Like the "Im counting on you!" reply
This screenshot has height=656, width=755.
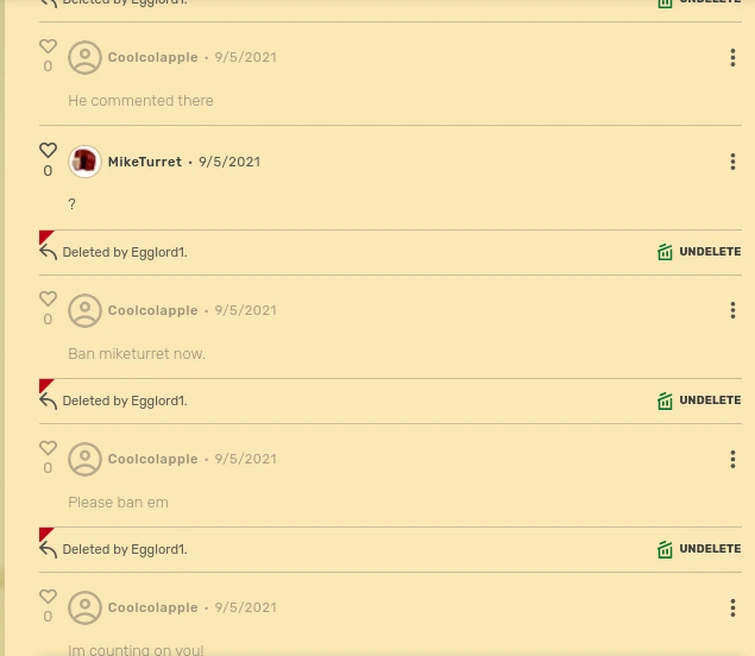48,596
